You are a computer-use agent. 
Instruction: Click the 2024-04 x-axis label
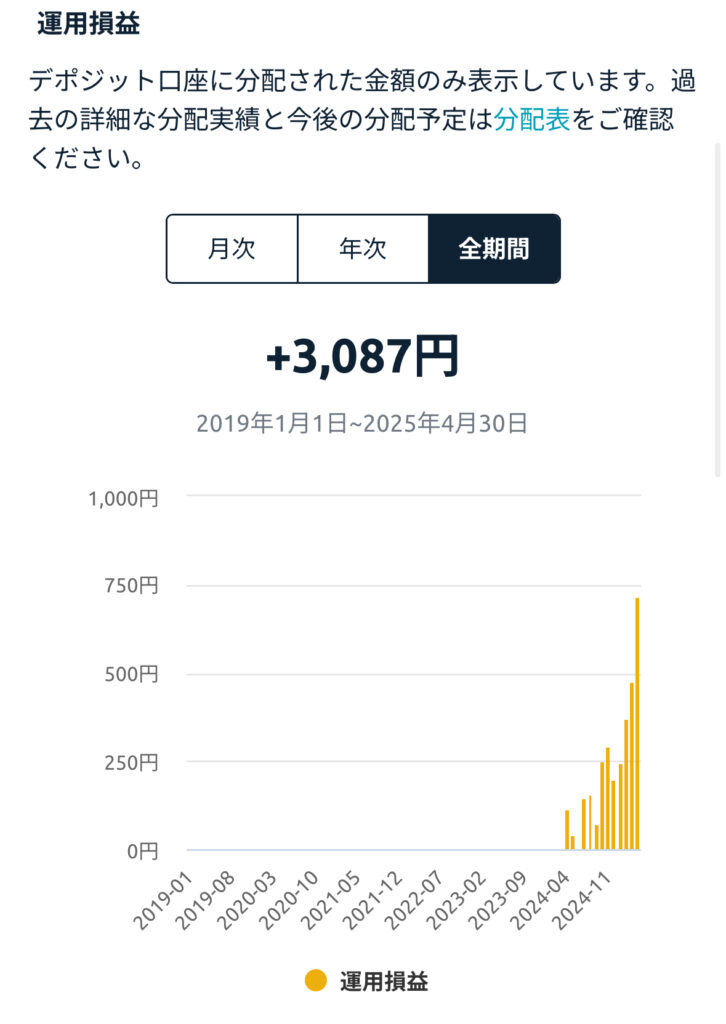[540, 900]
